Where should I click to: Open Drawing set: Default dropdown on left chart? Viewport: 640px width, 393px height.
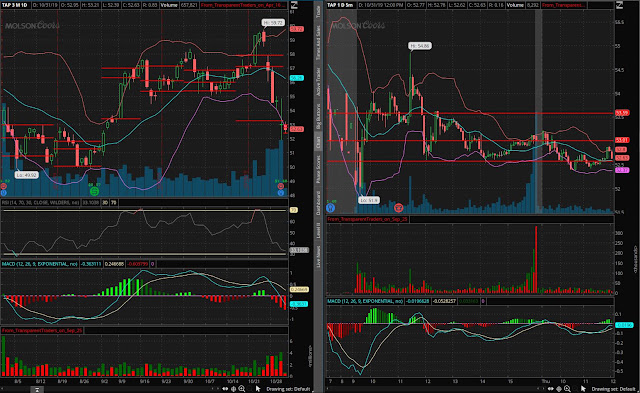click(x=288, y=389)
